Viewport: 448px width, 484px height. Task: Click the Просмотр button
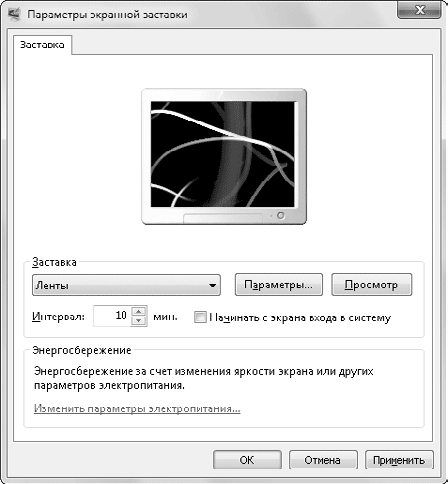click(x=371, y=285)
